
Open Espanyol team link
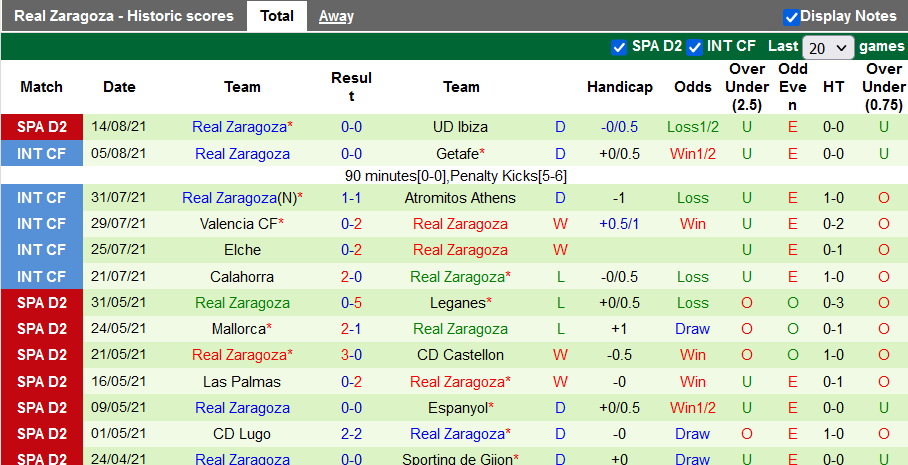(457, 408)
